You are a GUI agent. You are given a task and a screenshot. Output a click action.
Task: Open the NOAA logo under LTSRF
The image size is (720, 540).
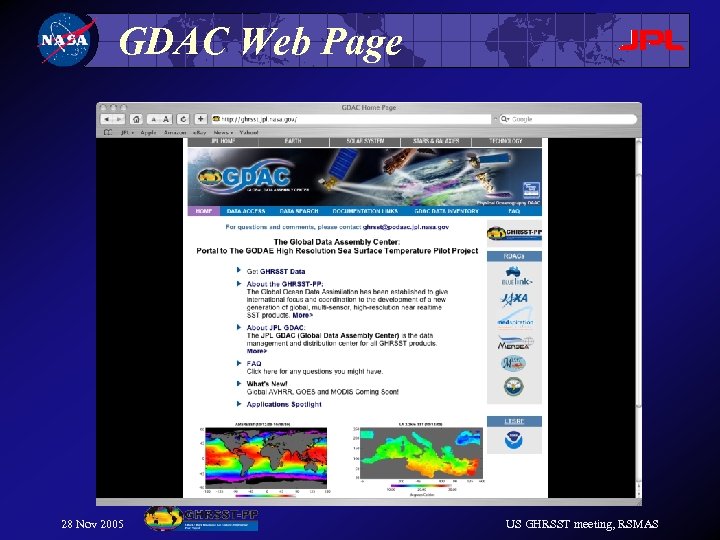click(x=513, y=440)
